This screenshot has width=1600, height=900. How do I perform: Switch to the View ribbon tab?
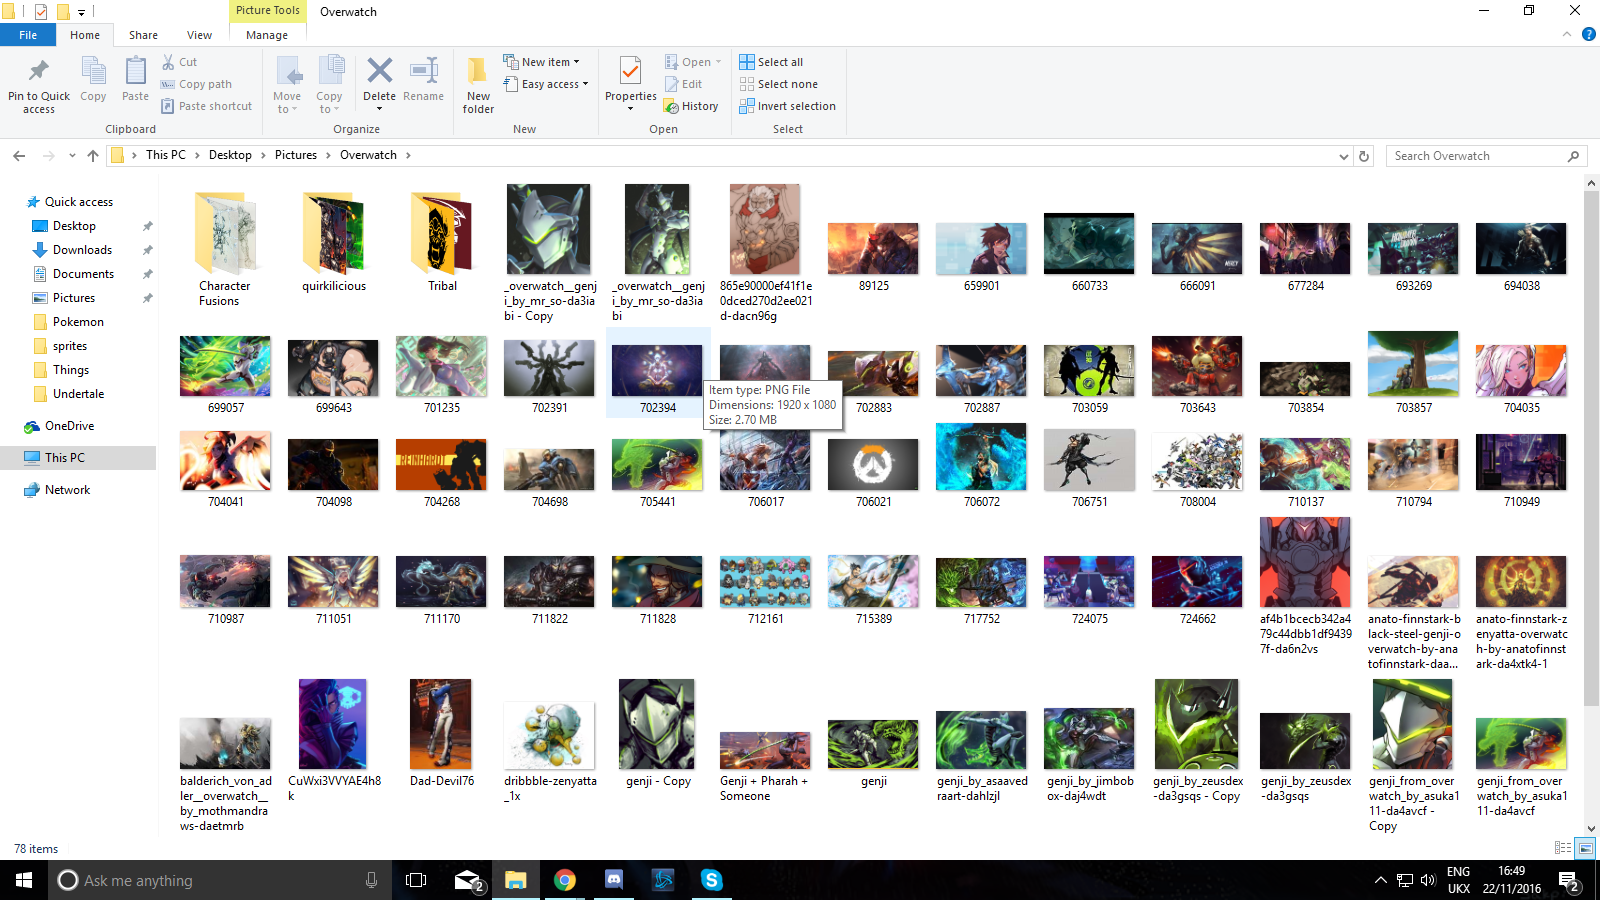[199, 35]
